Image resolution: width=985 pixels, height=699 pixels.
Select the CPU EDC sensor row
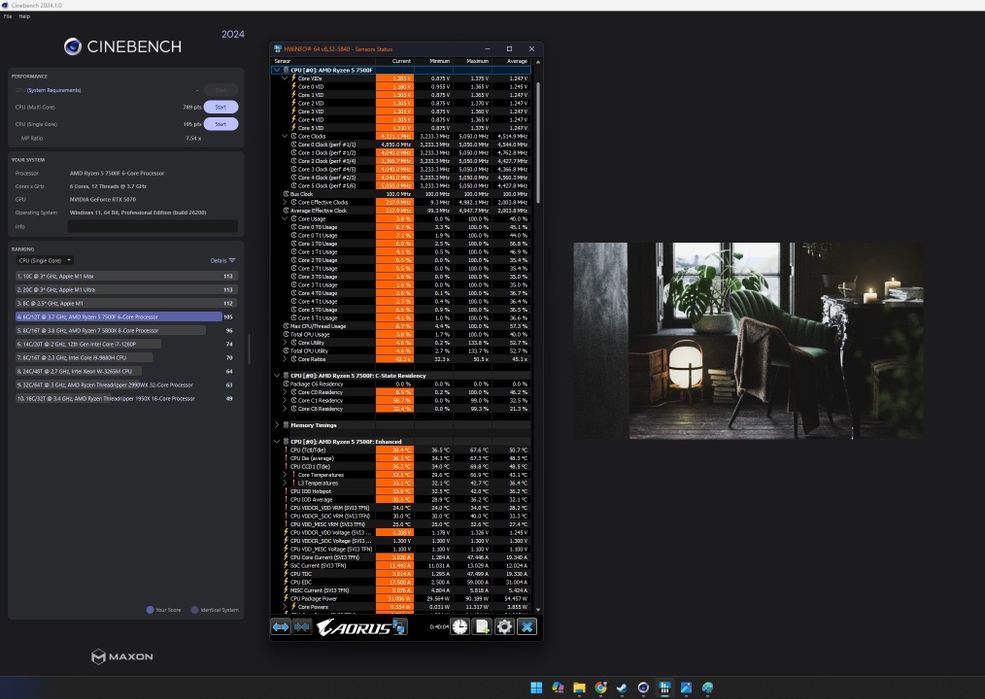[401, 582]
